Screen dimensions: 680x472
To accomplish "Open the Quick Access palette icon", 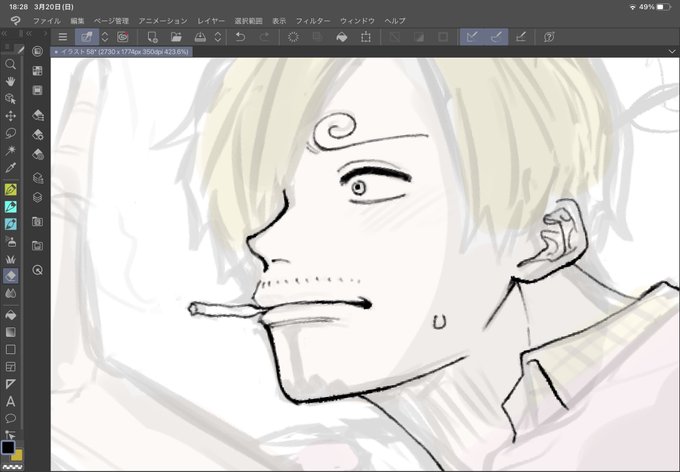I will [x=38, y=51].
